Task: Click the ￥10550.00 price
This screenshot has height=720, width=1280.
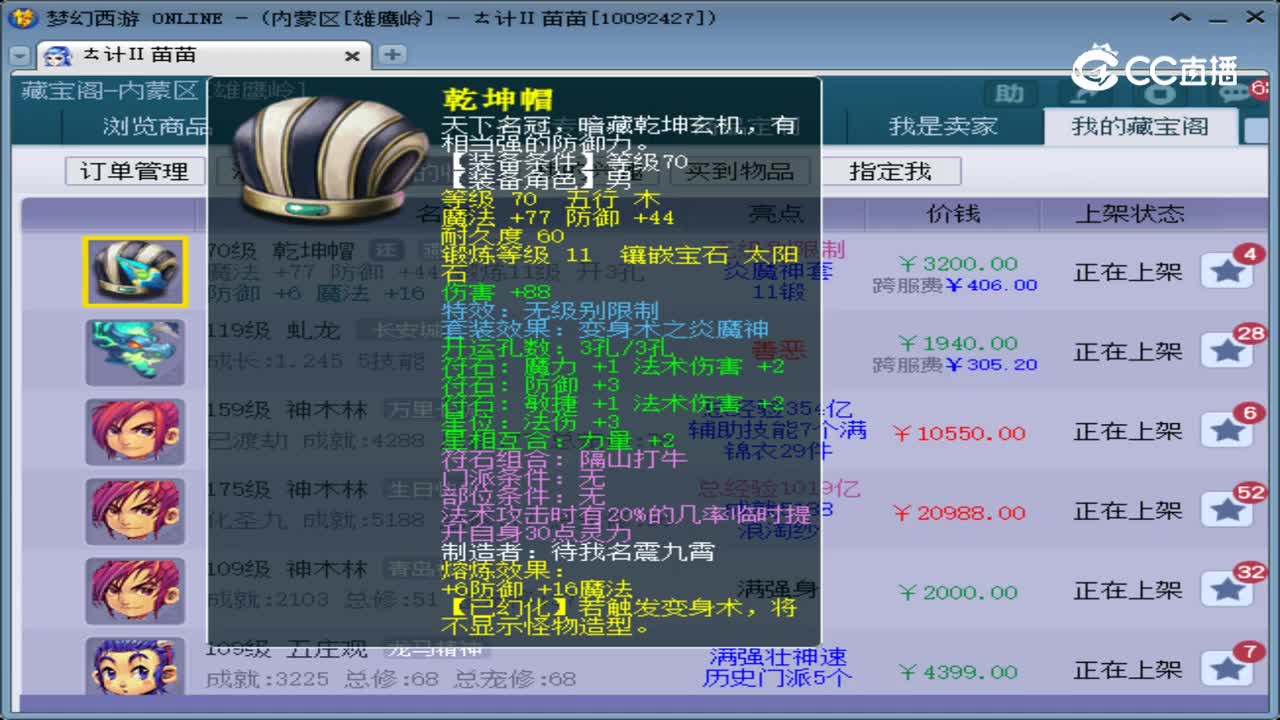Action: pos(958,433)
